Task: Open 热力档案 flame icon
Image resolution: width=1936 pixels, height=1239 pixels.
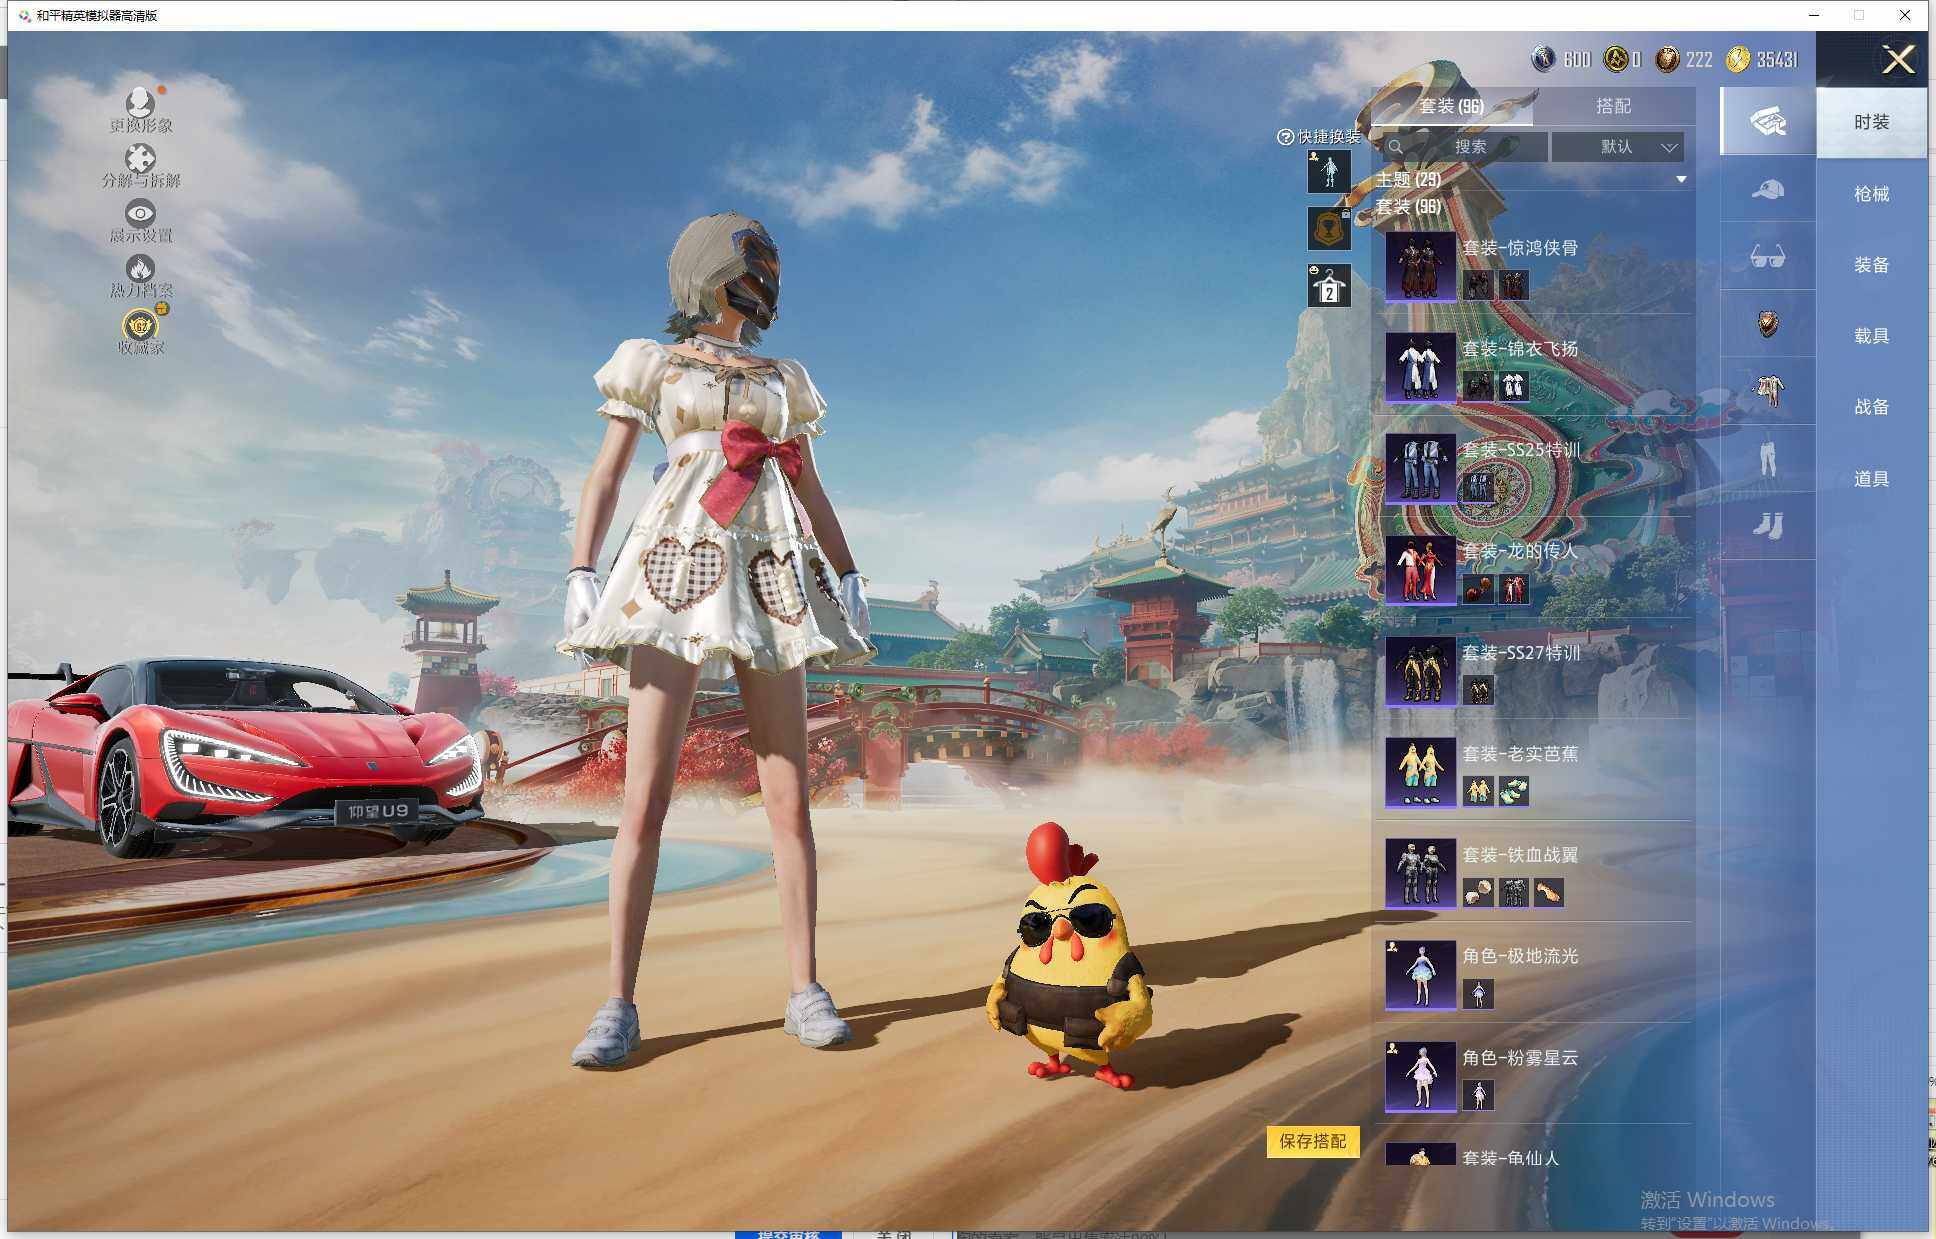Action: pos(140,269)
